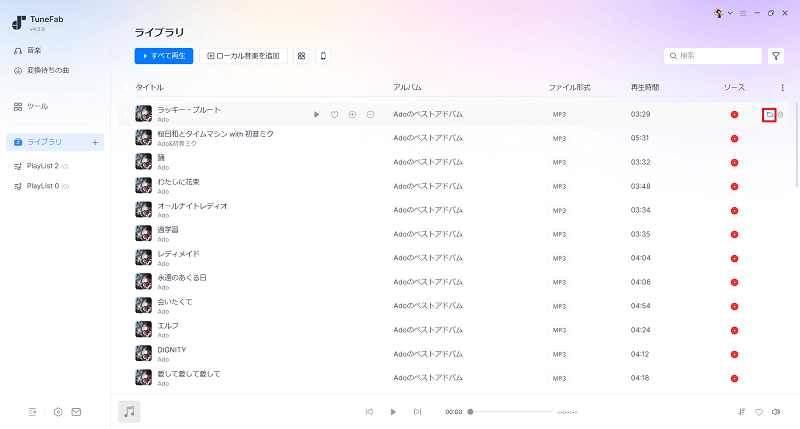Open the hamburger menu in title bar

pos(743,13)
